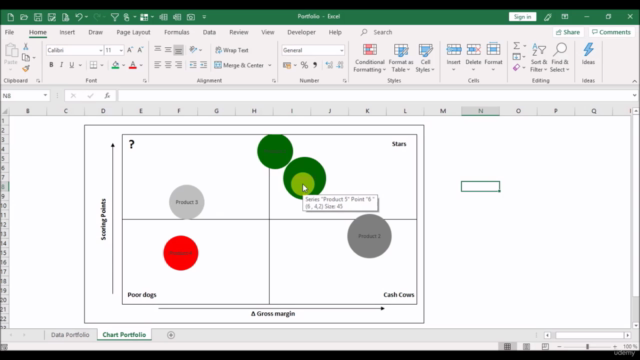Click the camera tool in quick access toolbar
The image size is (640, 360).
click(x=191, y=17)
